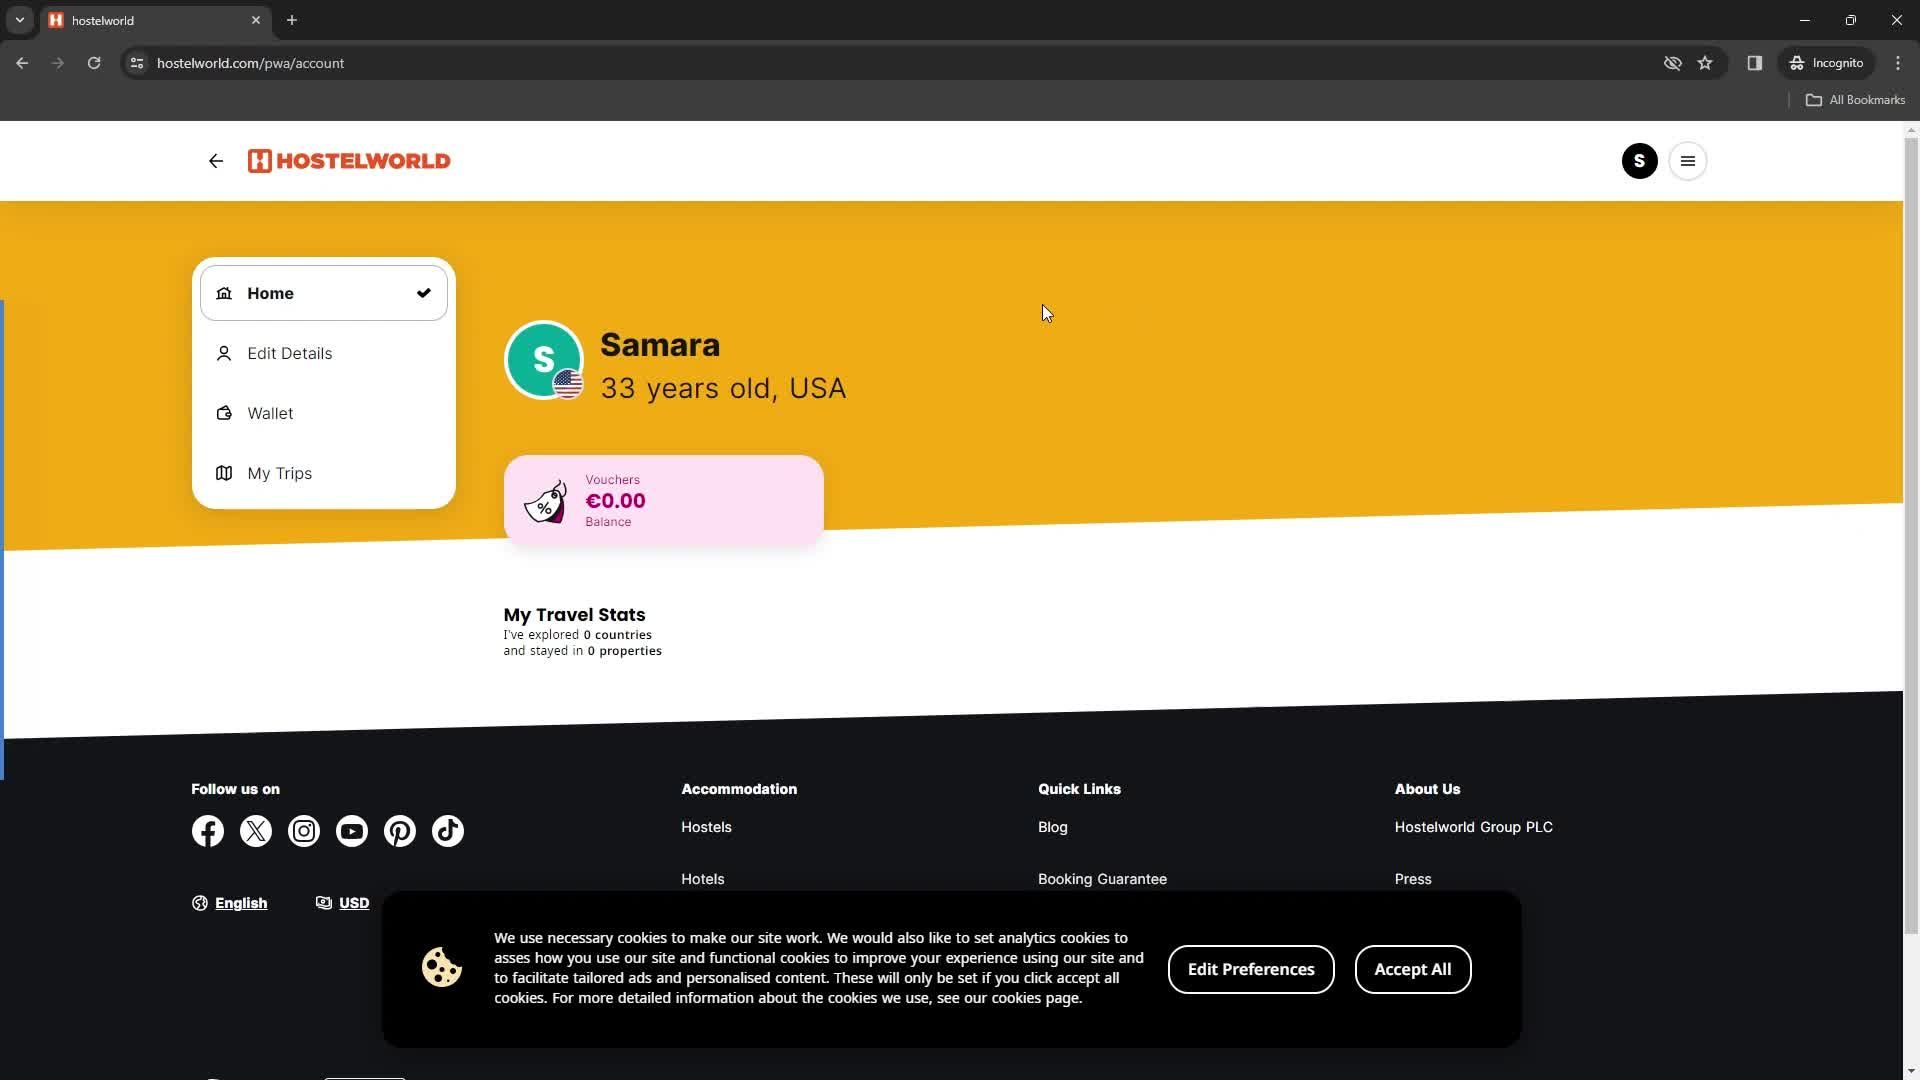Click the Pinterest social media icon
This screenshot has height=1080, width=1920.
[400, 831]
